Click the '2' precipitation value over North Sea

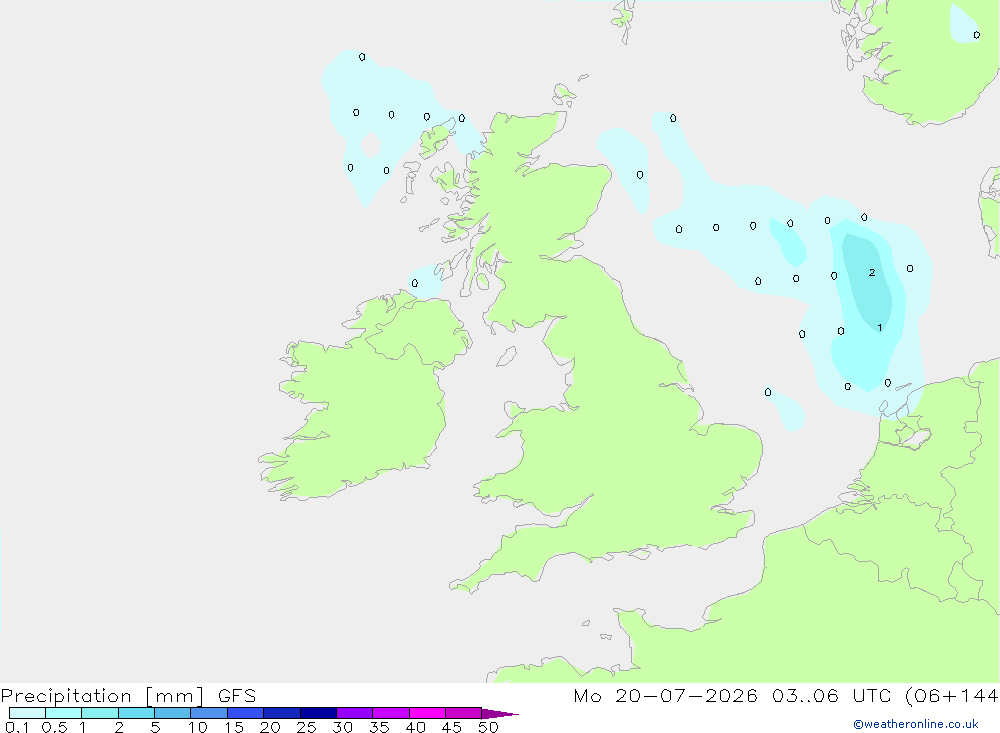coord(872,272)
